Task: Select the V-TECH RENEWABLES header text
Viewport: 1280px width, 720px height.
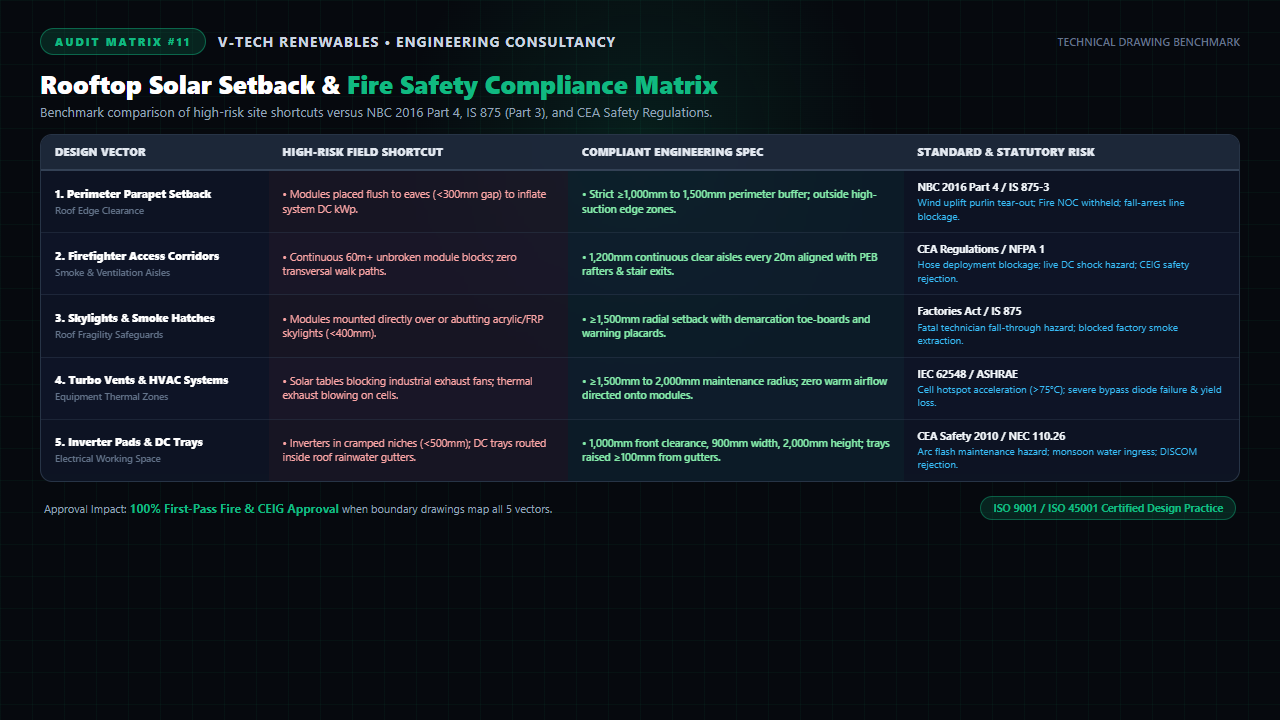Action: click(x=417, y=42)
